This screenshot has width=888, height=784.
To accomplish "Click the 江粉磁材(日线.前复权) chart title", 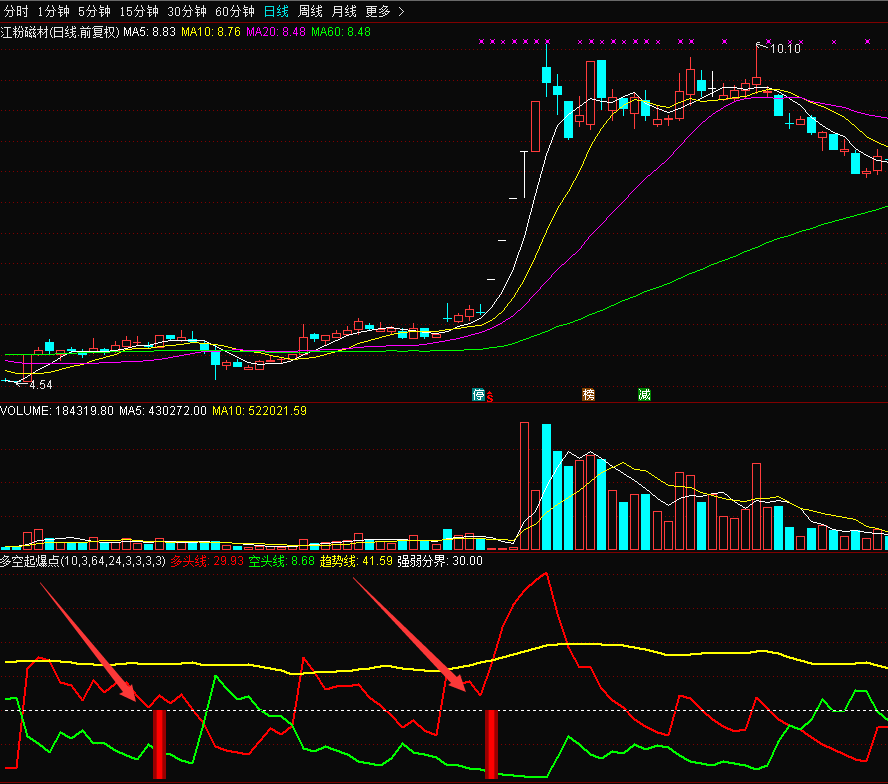I will 61,32.
